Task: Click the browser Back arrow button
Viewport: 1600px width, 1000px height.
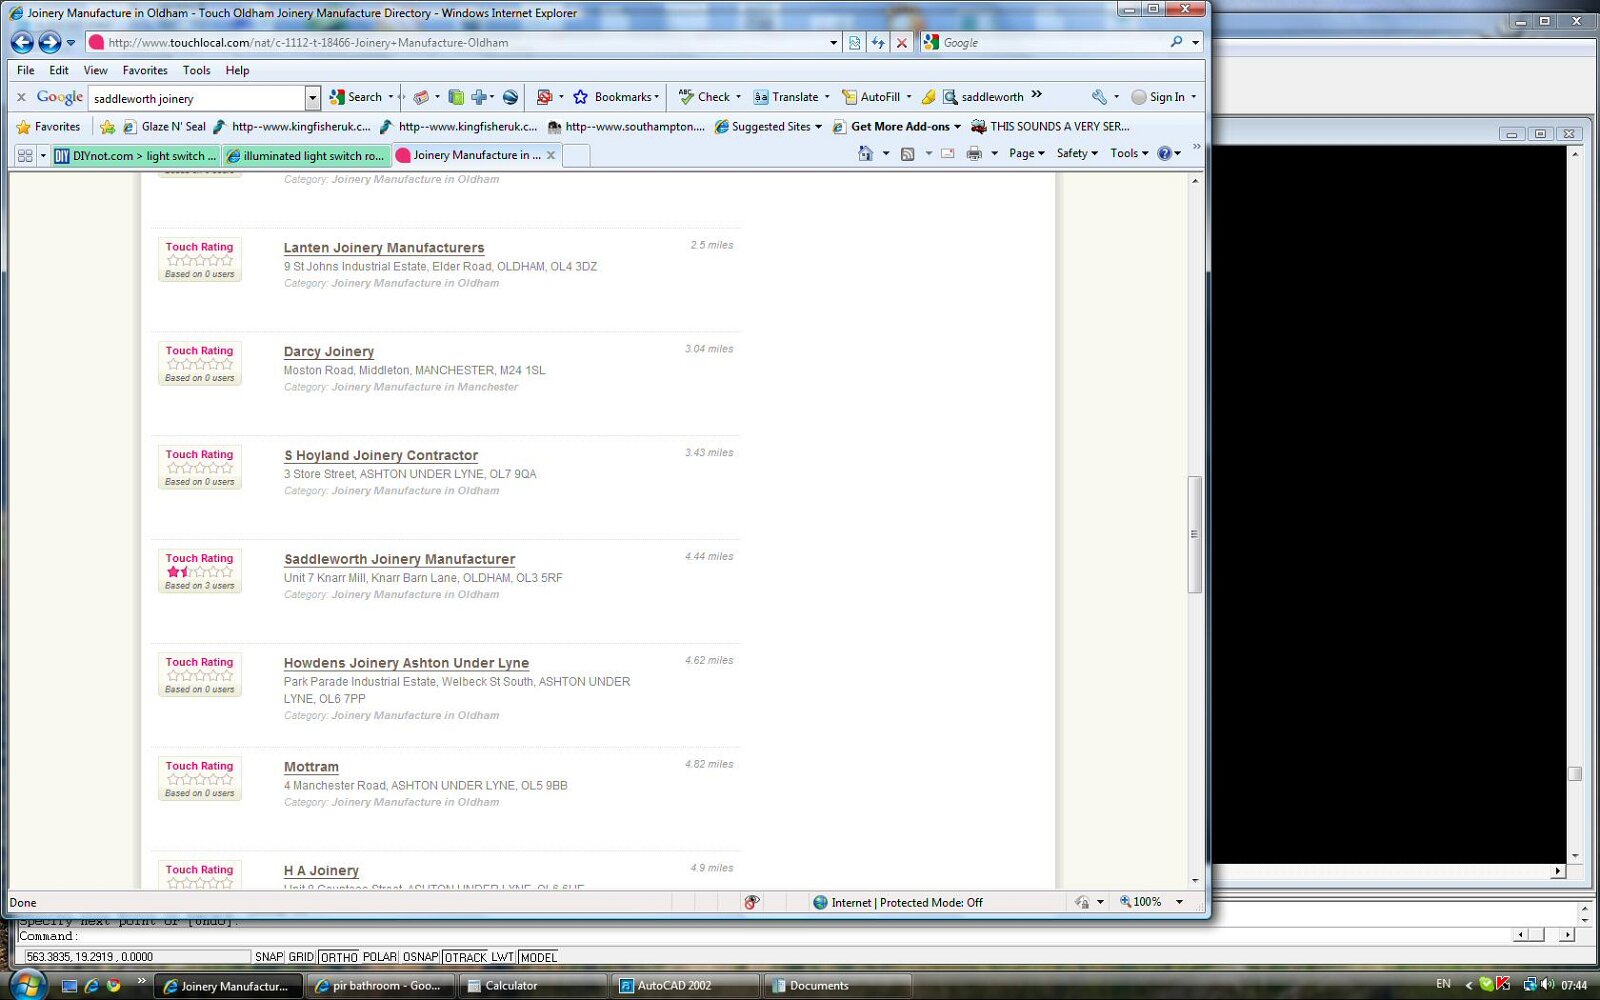Action: pos(22,42)
